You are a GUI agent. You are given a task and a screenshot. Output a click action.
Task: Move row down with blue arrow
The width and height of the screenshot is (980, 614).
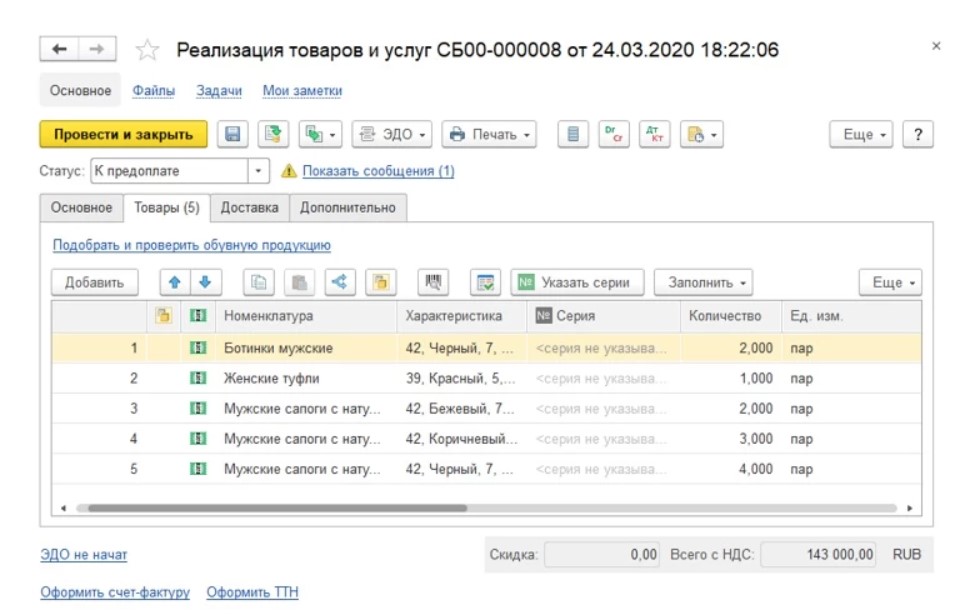click(205, 283)
